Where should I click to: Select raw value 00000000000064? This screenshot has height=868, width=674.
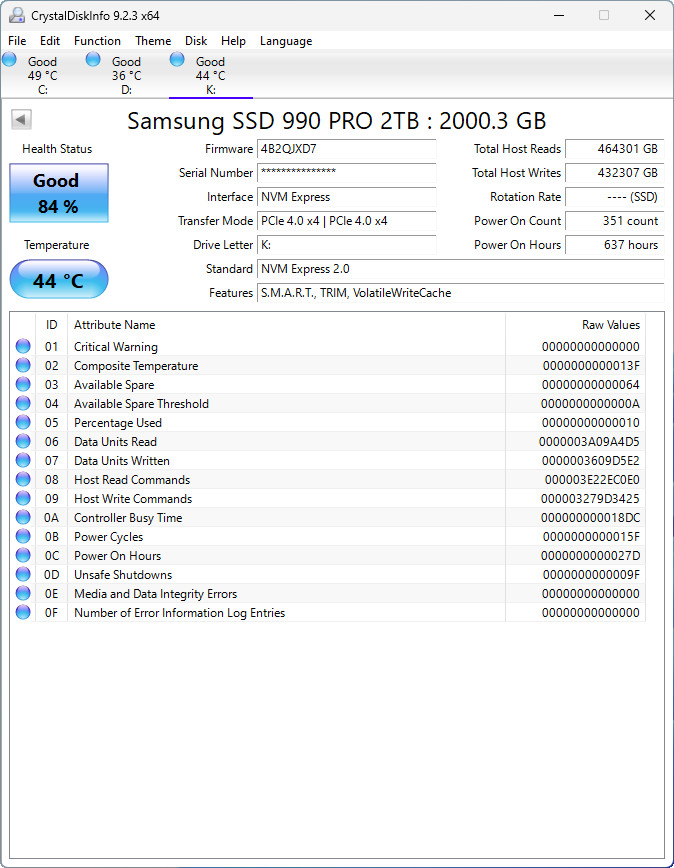click(591, 385)
